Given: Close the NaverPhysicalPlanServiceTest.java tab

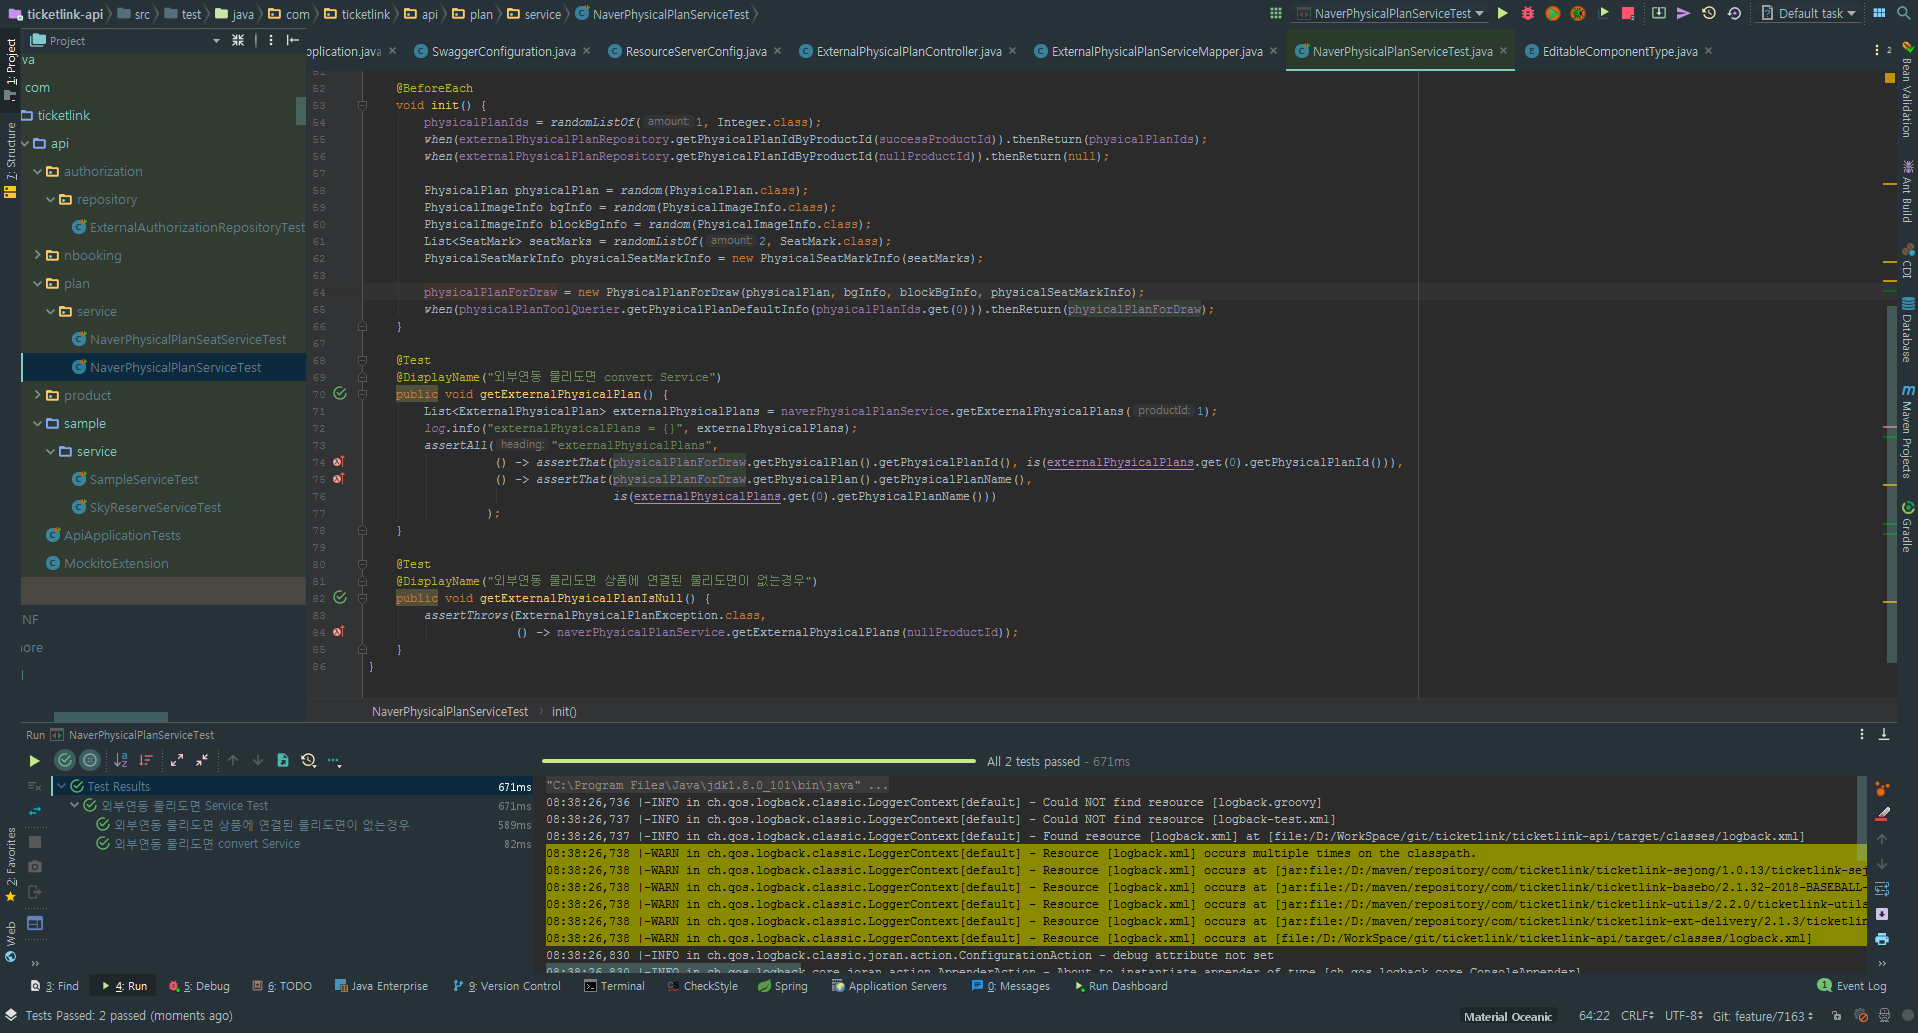Looking at the screenshot, I should (x=1503, y=51).
